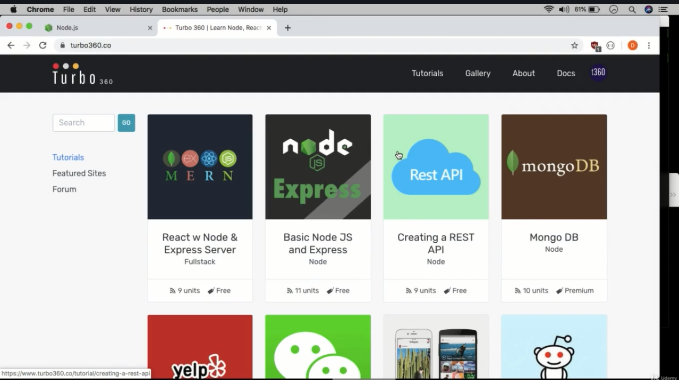Click the Search input field
This screenshot has width=679, height=380.
pos(84,123)
